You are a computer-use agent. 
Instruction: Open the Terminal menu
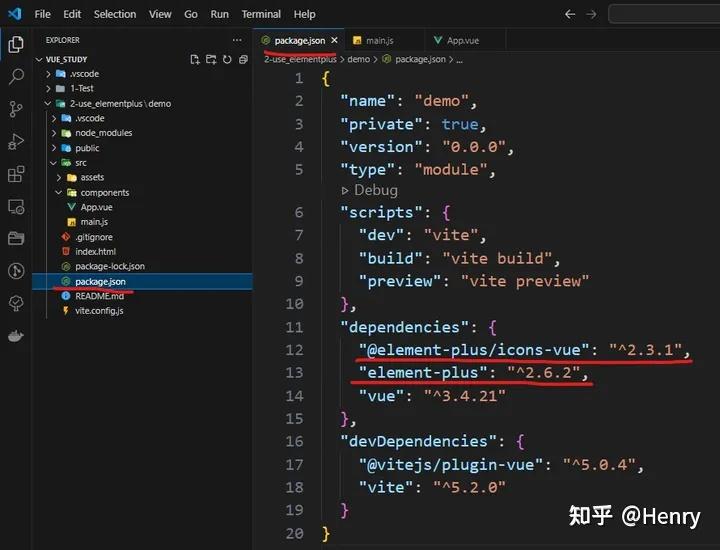[261, 14]
